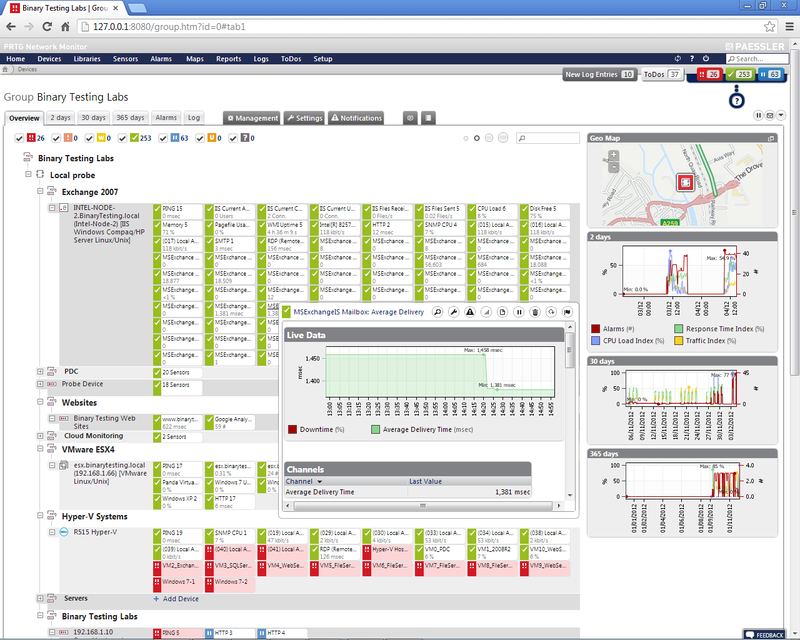Click the pause button above the Geo Map
Image resolution: width=800 pixels, height=640 pixels.
[759, 115]
